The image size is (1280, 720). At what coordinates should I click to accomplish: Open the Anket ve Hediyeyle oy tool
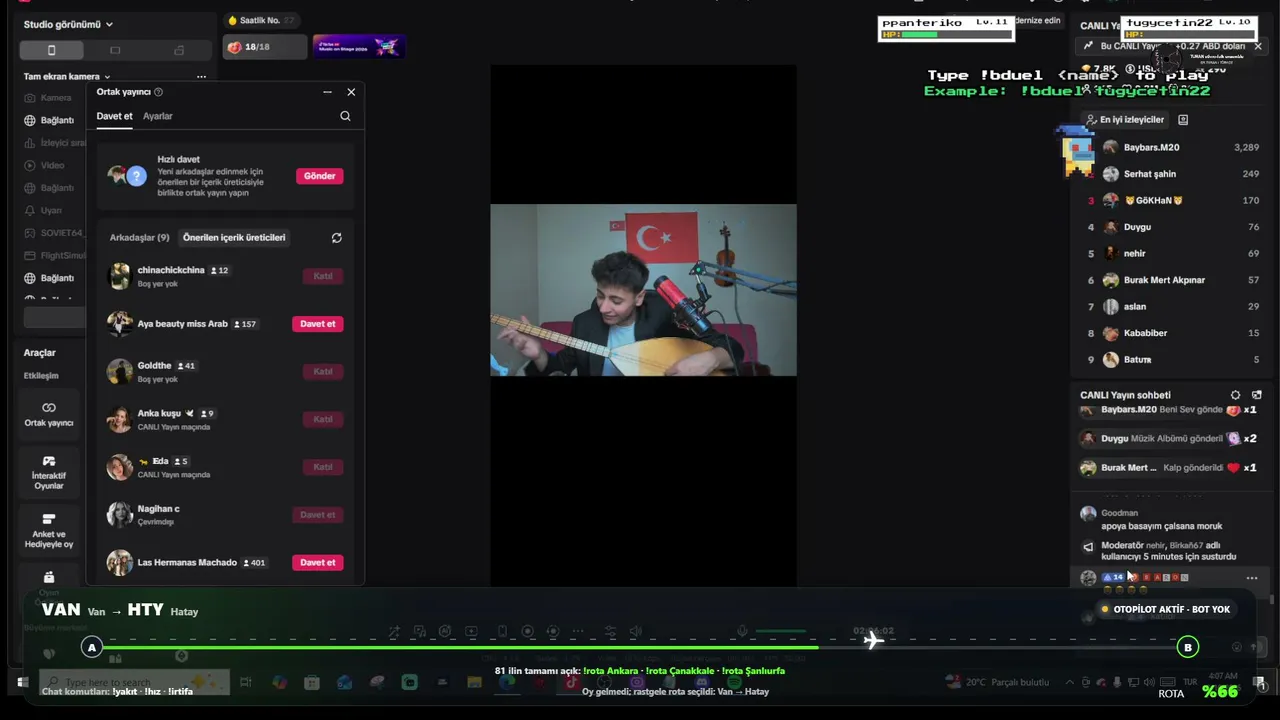pos(49,530)
